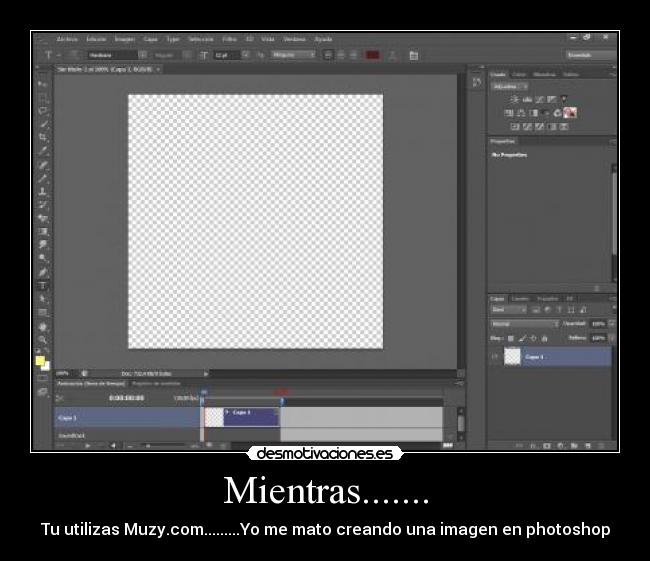Toggle the Character panel from options bar
Viewport: 650px width, 561px height.
(413, 55)
